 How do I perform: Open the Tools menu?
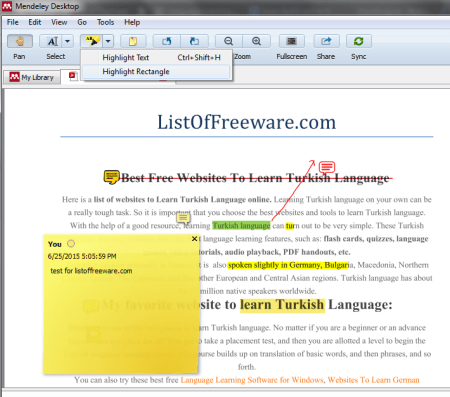pos(105,22)
